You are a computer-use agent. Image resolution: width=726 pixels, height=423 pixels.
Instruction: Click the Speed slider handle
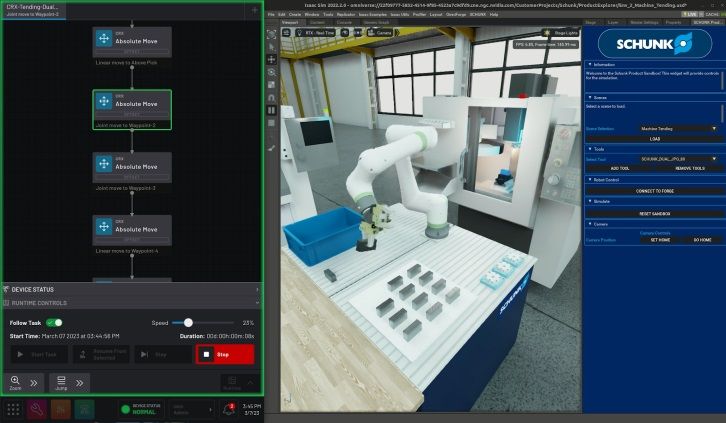tap(188, 323)
